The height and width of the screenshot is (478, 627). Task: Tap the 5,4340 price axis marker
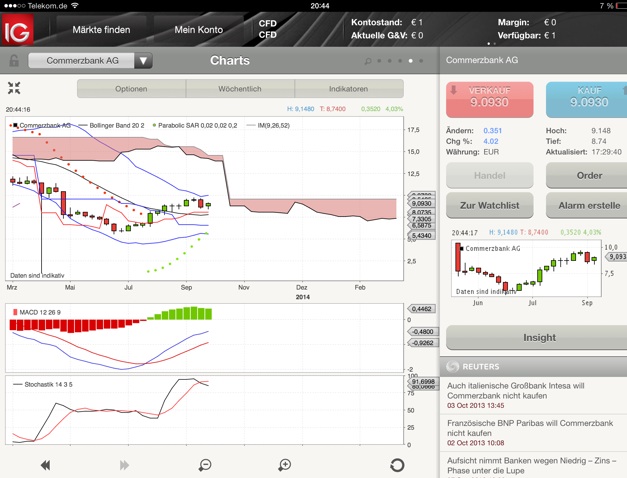pyautogui.click(x=421, y=236)
